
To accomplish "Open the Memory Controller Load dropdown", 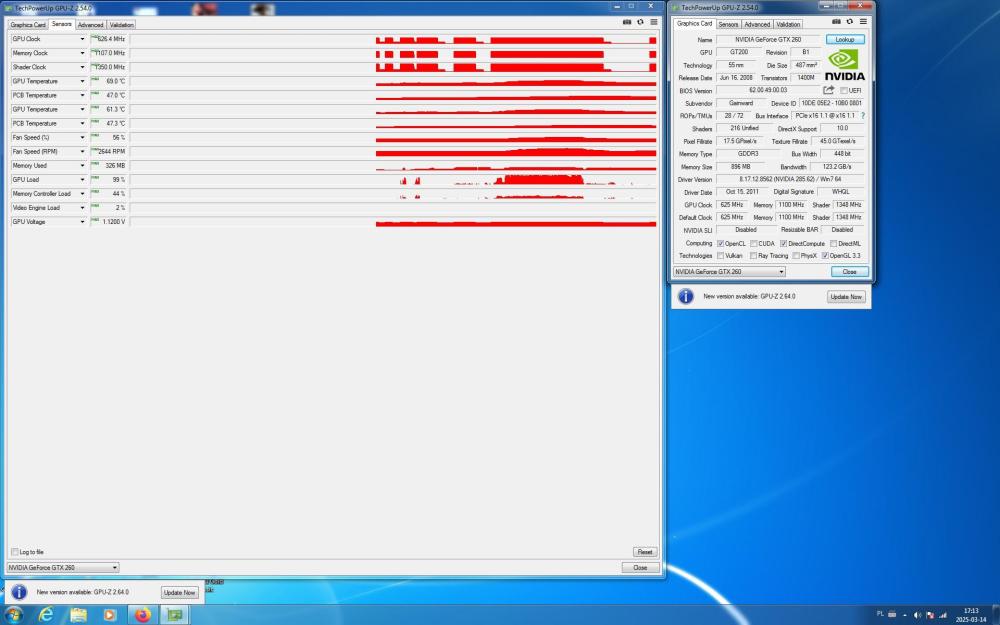I will click(x=82, y=193).
